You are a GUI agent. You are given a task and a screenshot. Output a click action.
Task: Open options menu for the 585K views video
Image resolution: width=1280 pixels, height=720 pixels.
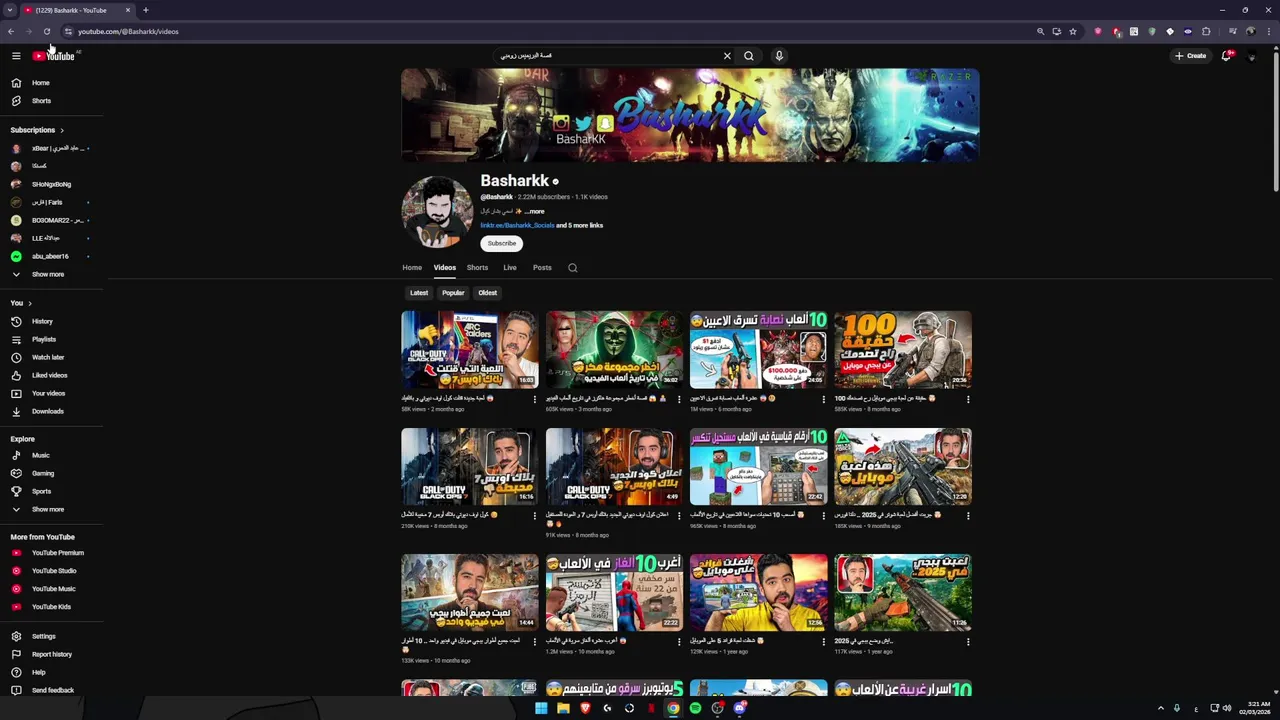pos(967,399)
